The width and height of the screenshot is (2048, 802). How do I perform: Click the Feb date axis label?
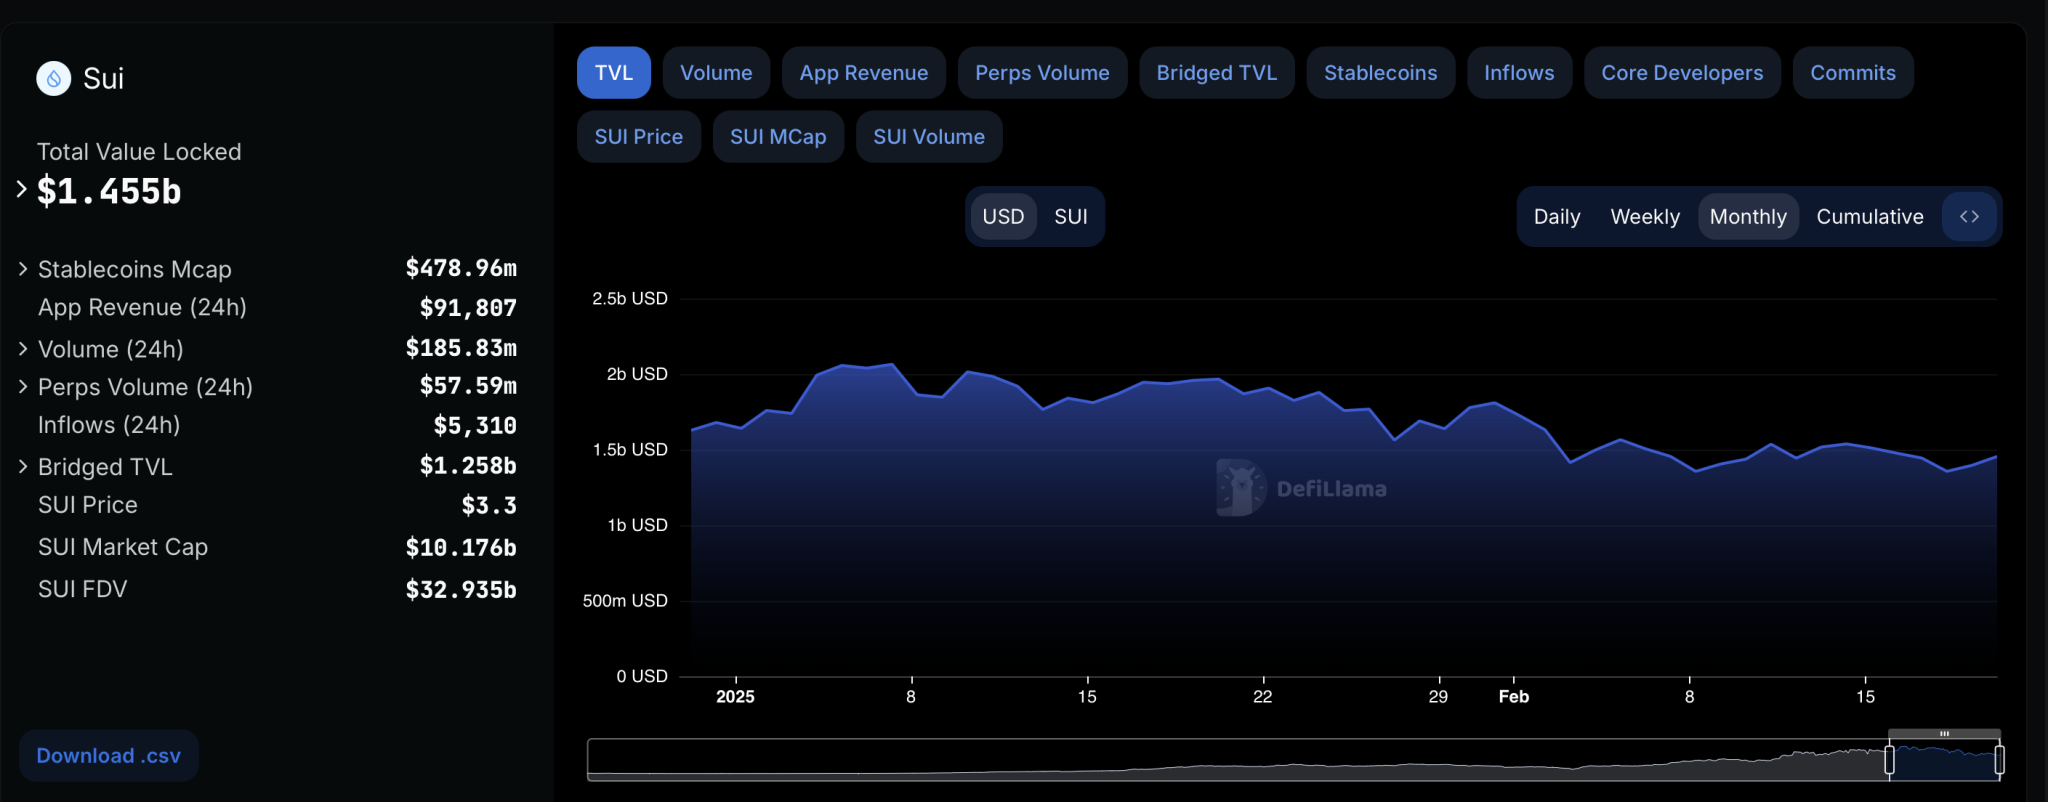[1514, 697]
